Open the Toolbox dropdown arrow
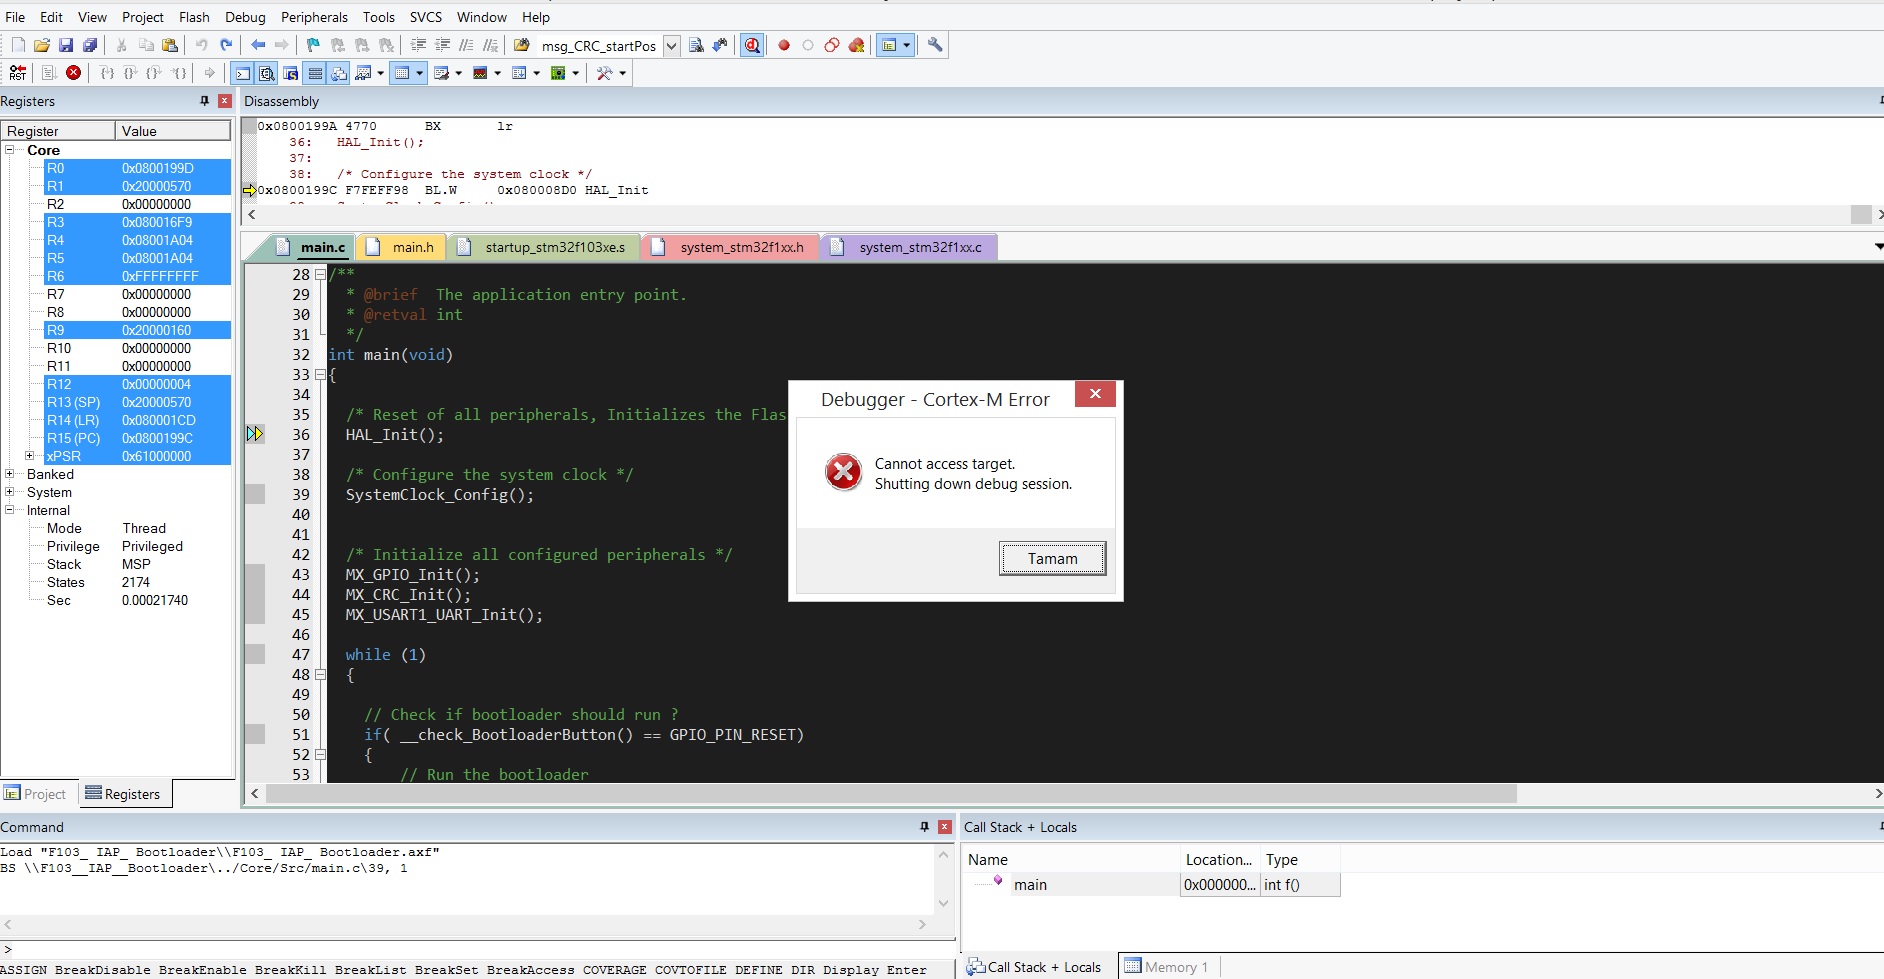Viewport: 1884px width, 979px height. click(622, 73)
